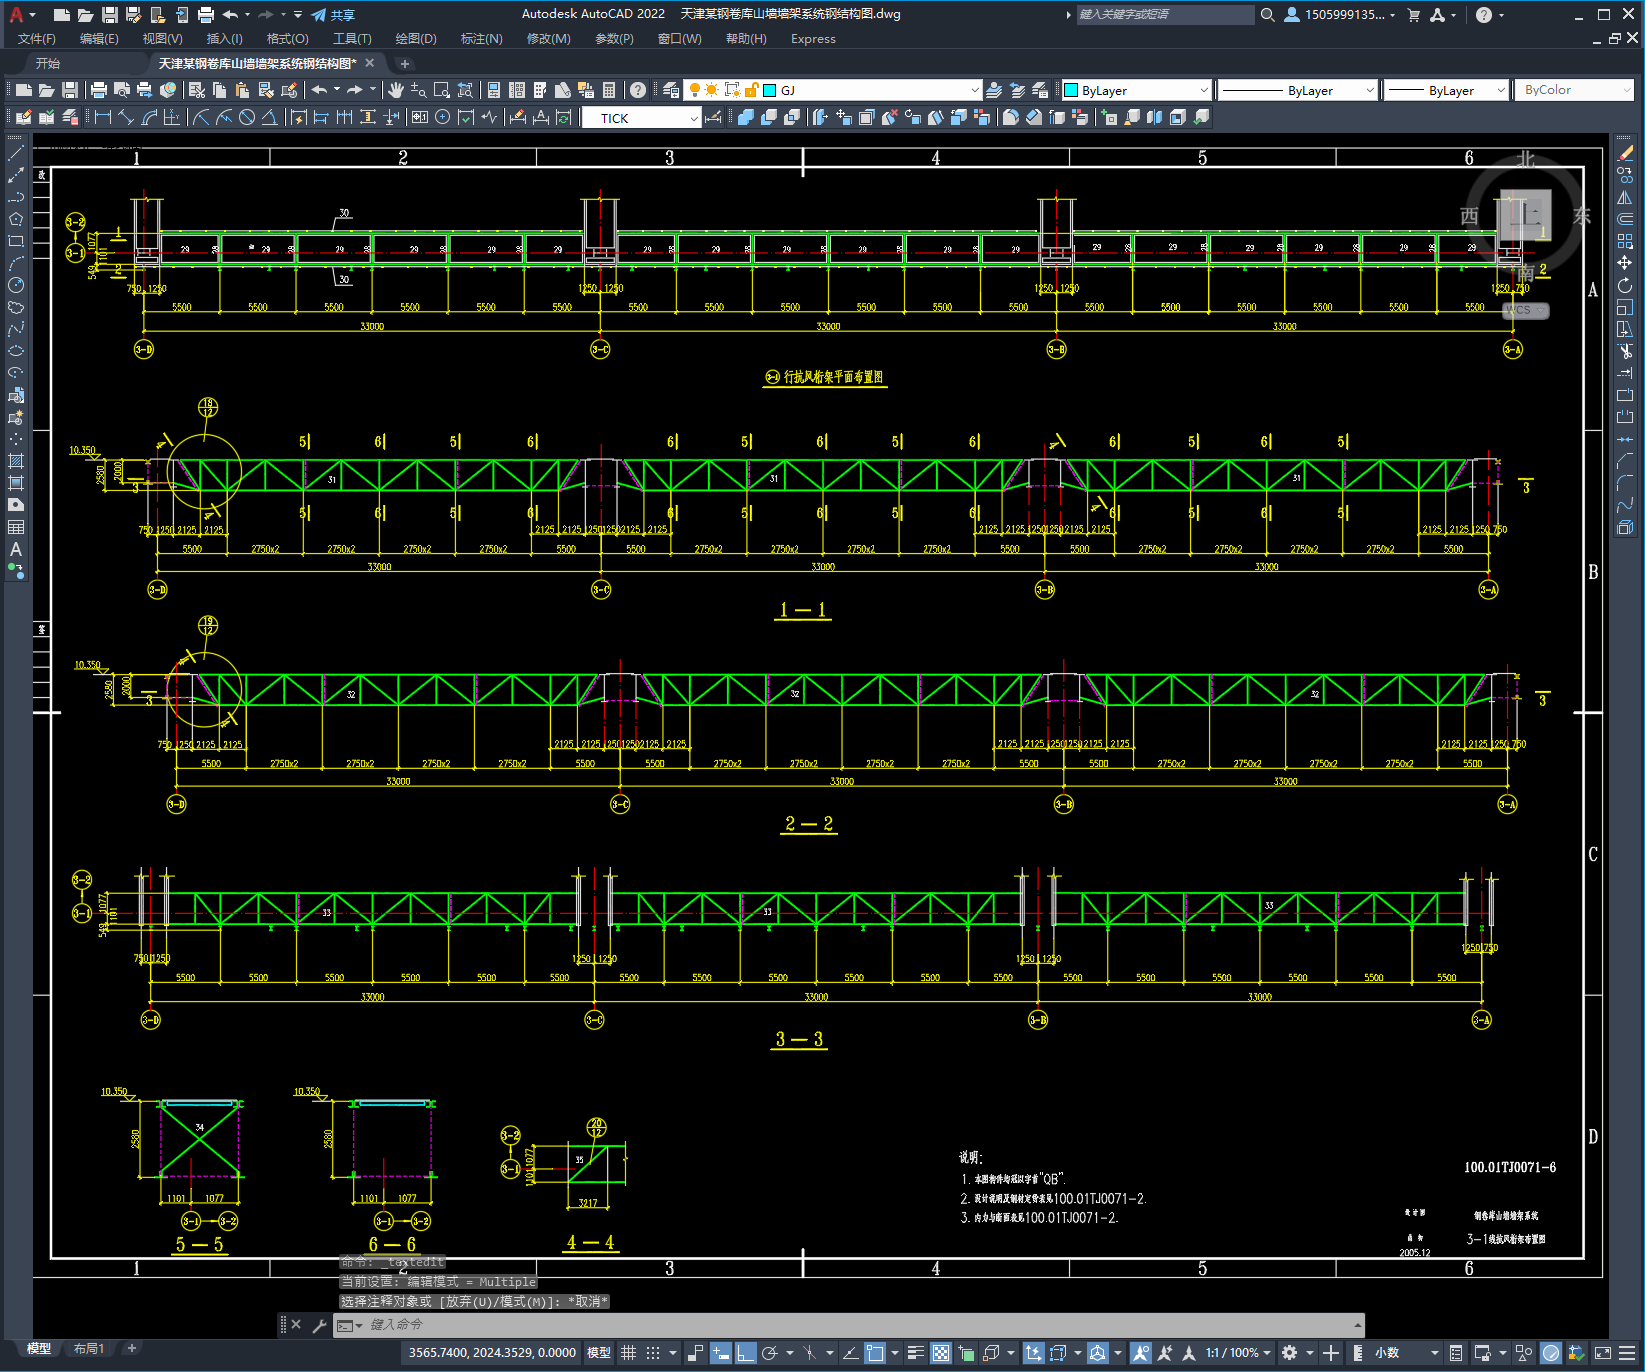The width and height of the screenshot is (1645, 1372).
Task: Open the Express menu
Action: coord(813,39)
